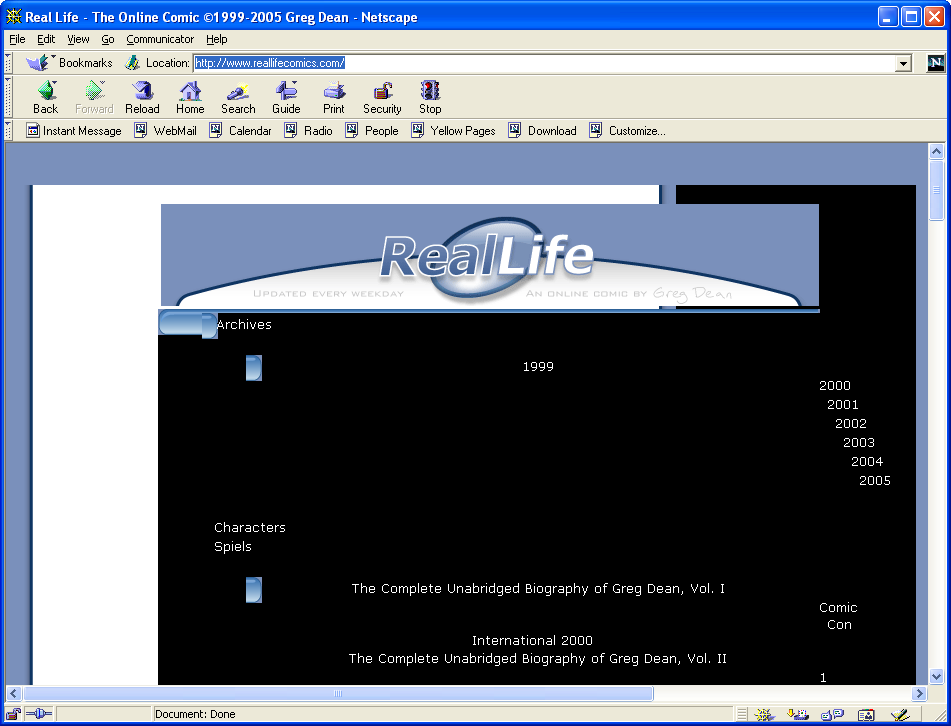This screenshot has height=726, width=951.
Task: Go back using the Back toolbar button
Action: [45, 98]
